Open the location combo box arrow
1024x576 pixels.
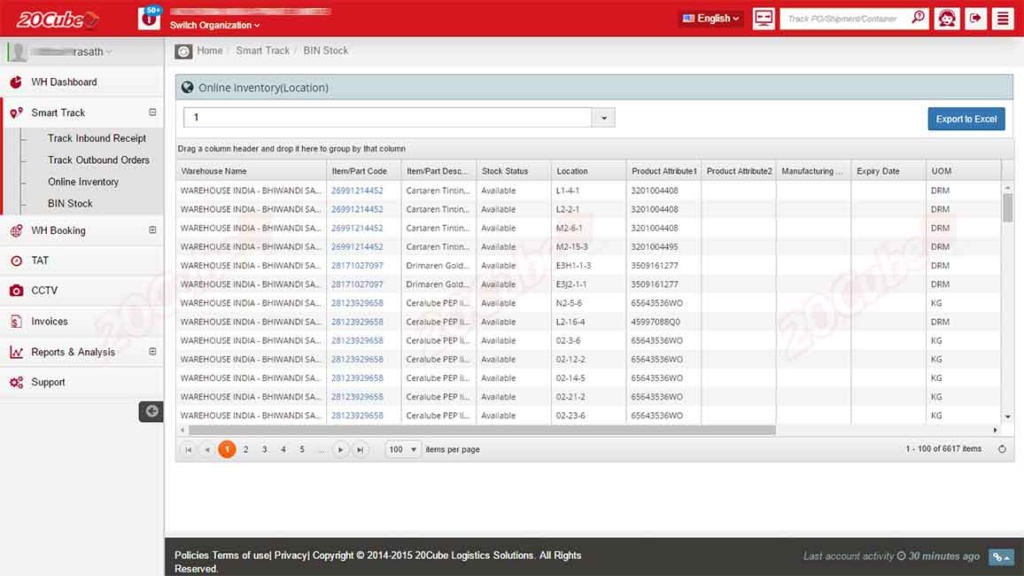(604, 118)
